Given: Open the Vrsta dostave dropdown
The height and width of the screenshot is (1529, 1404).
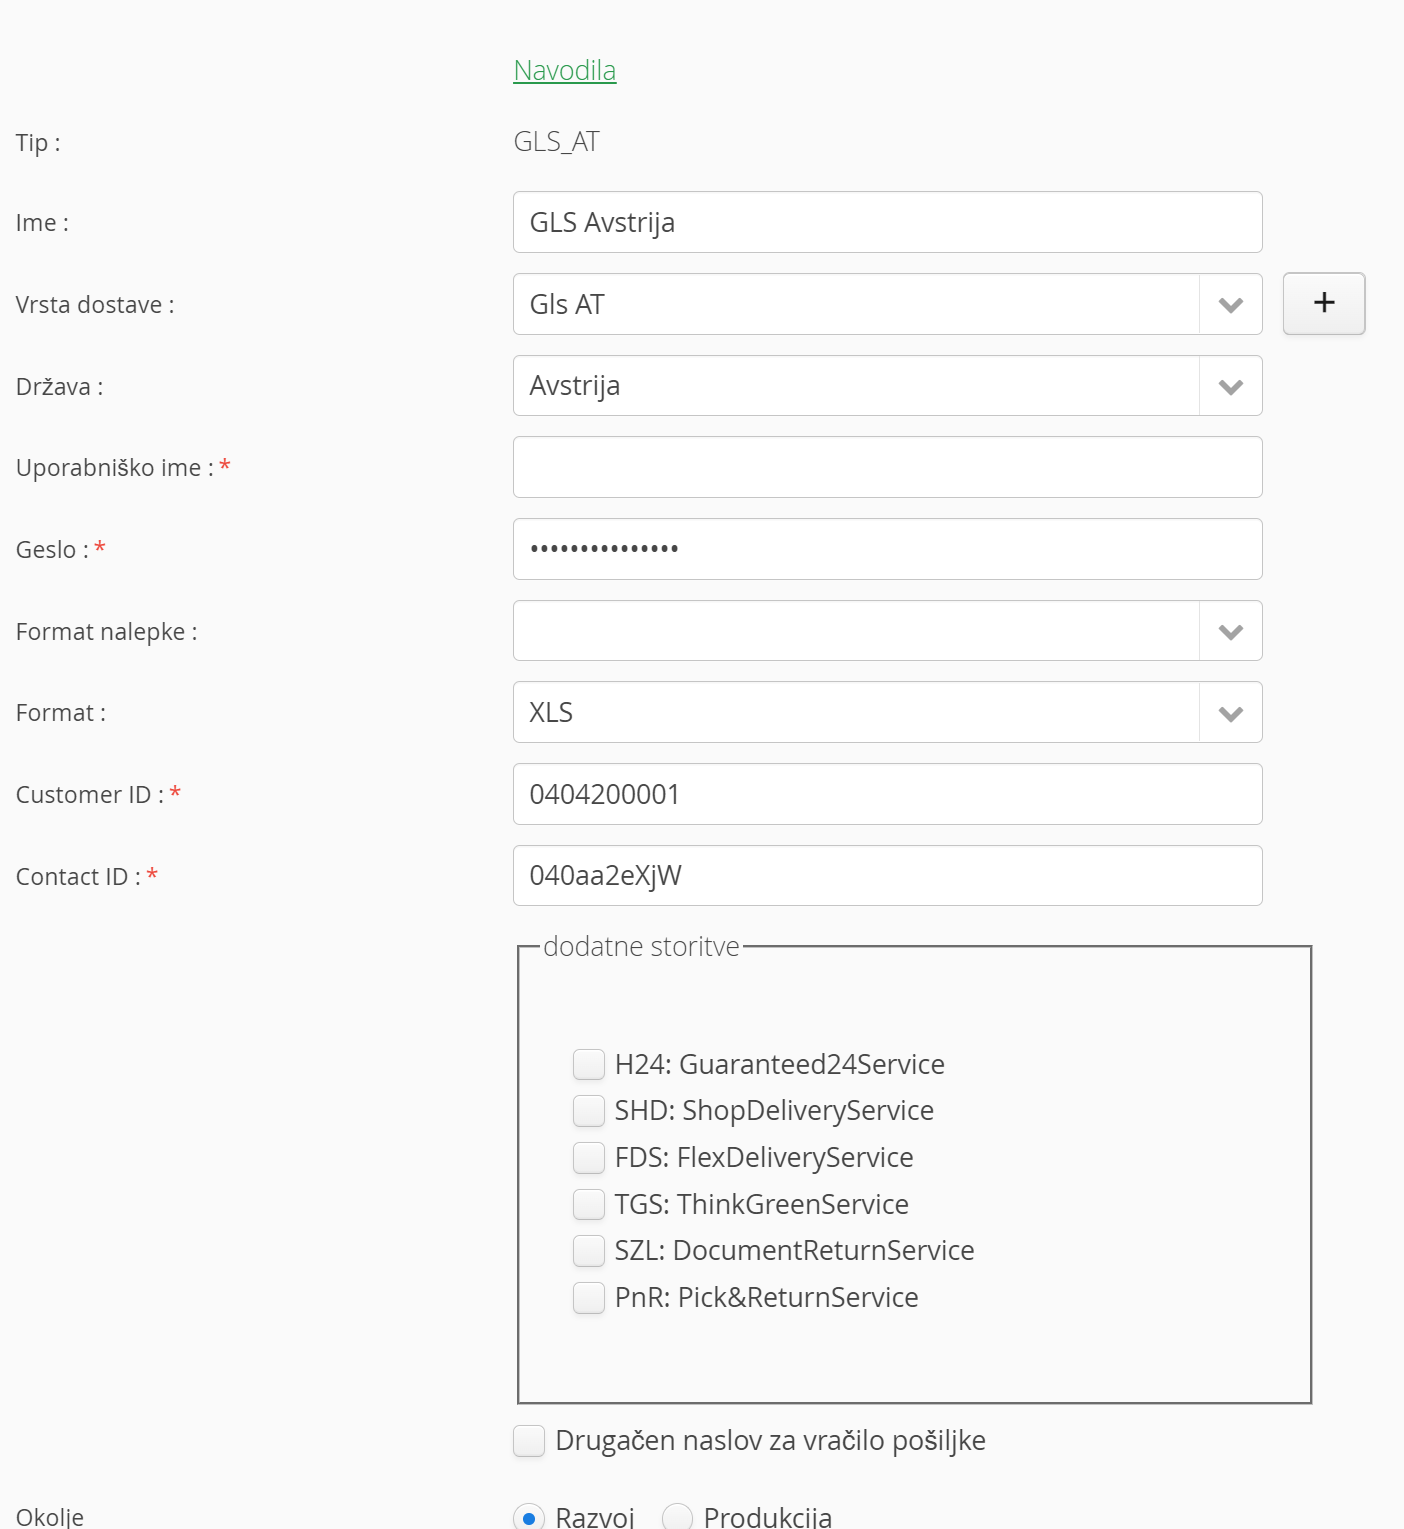Looking at the screenshot, I should 887,304.
